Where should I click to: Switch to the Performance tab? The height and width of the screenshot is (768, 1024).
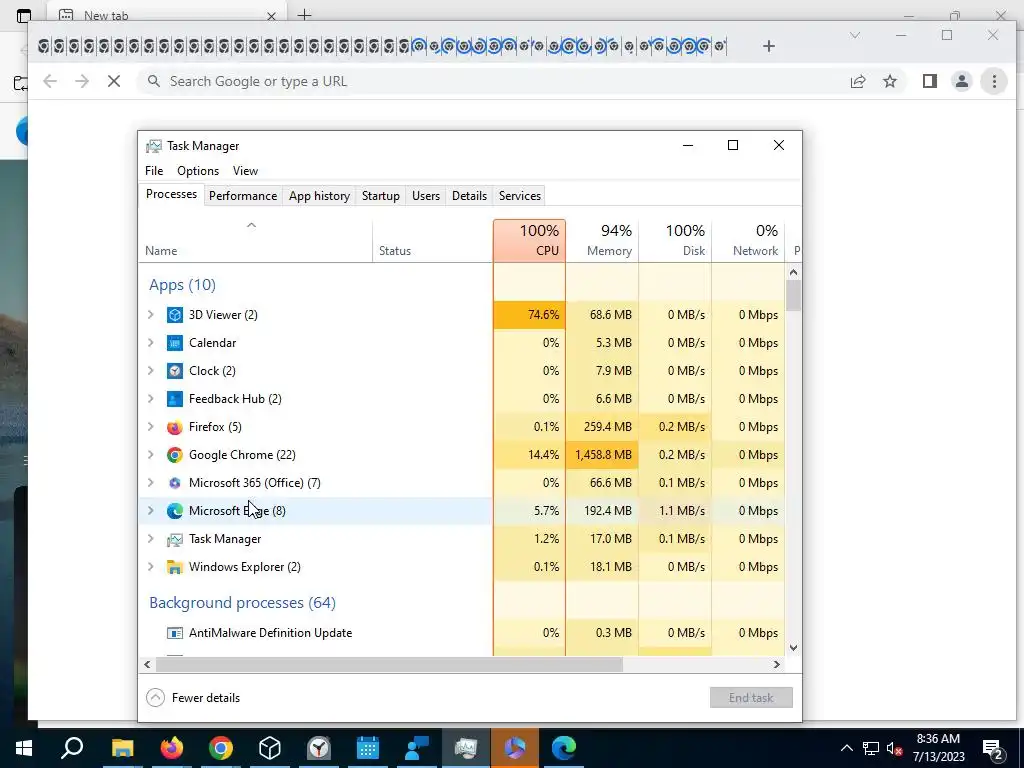(243, 196)
